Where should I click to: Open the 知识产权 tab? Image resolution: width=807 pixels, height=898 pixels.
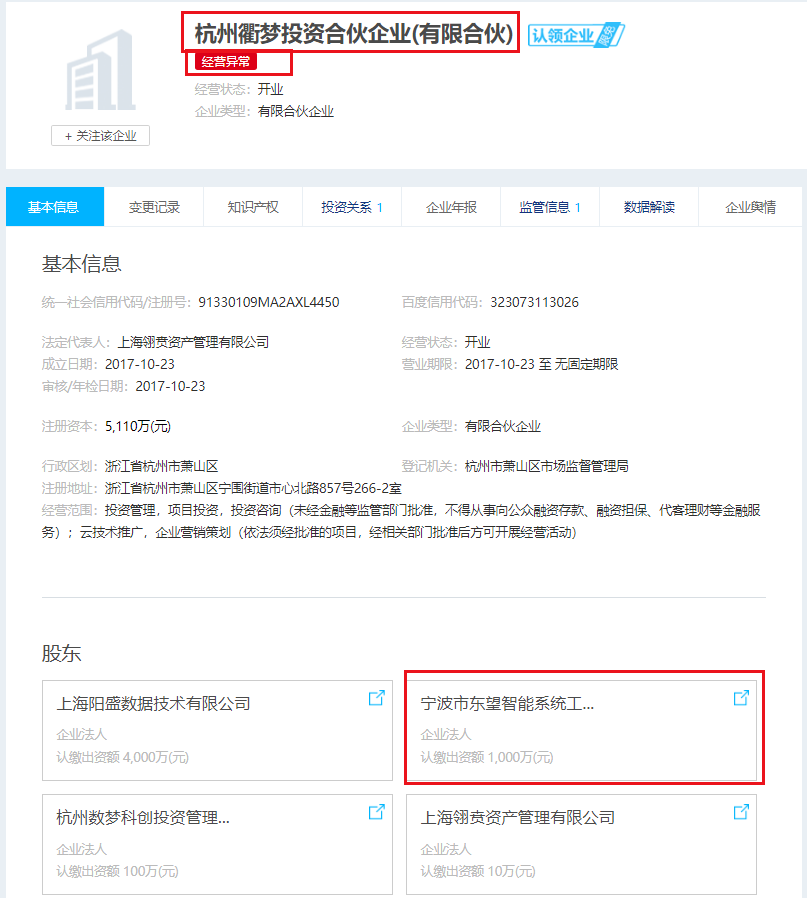pyautogui.click(x=253, y=207)
